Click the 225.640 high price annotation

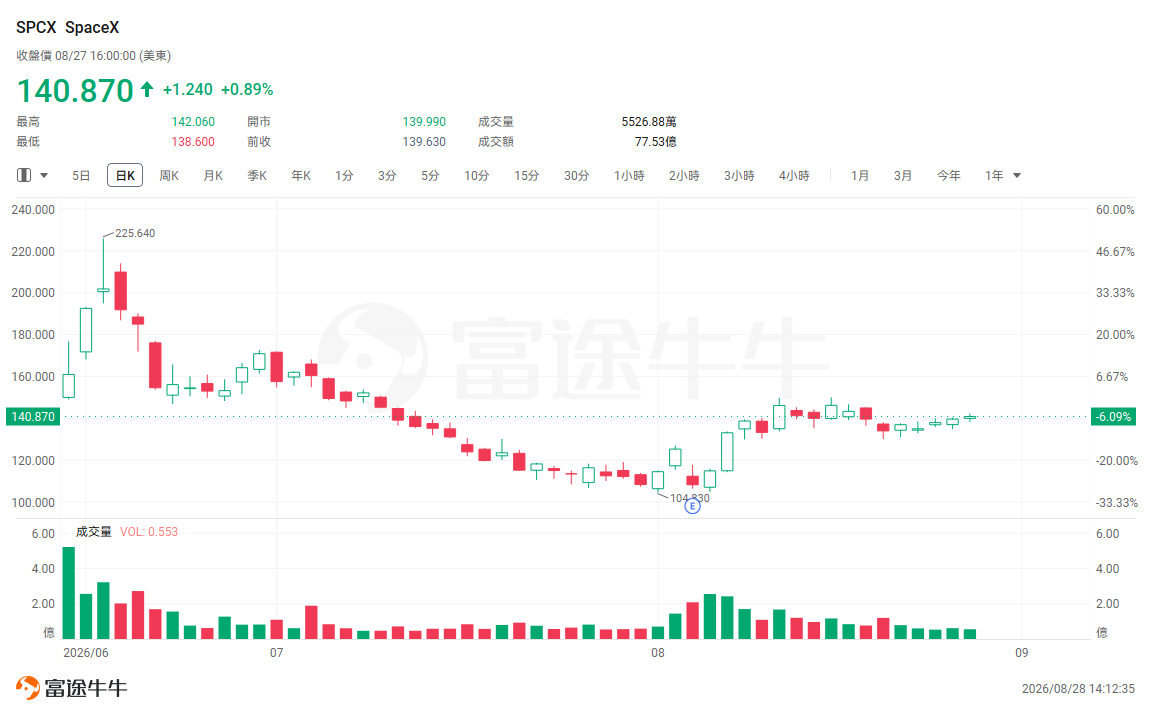pyautogui.click(x=135, y=233)
